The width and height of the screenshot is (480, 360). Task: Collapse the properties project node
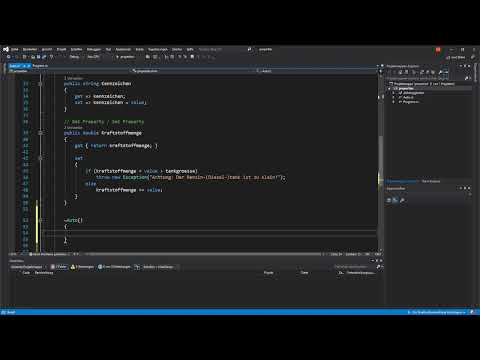pyautogui.click(x=389, y=89)
